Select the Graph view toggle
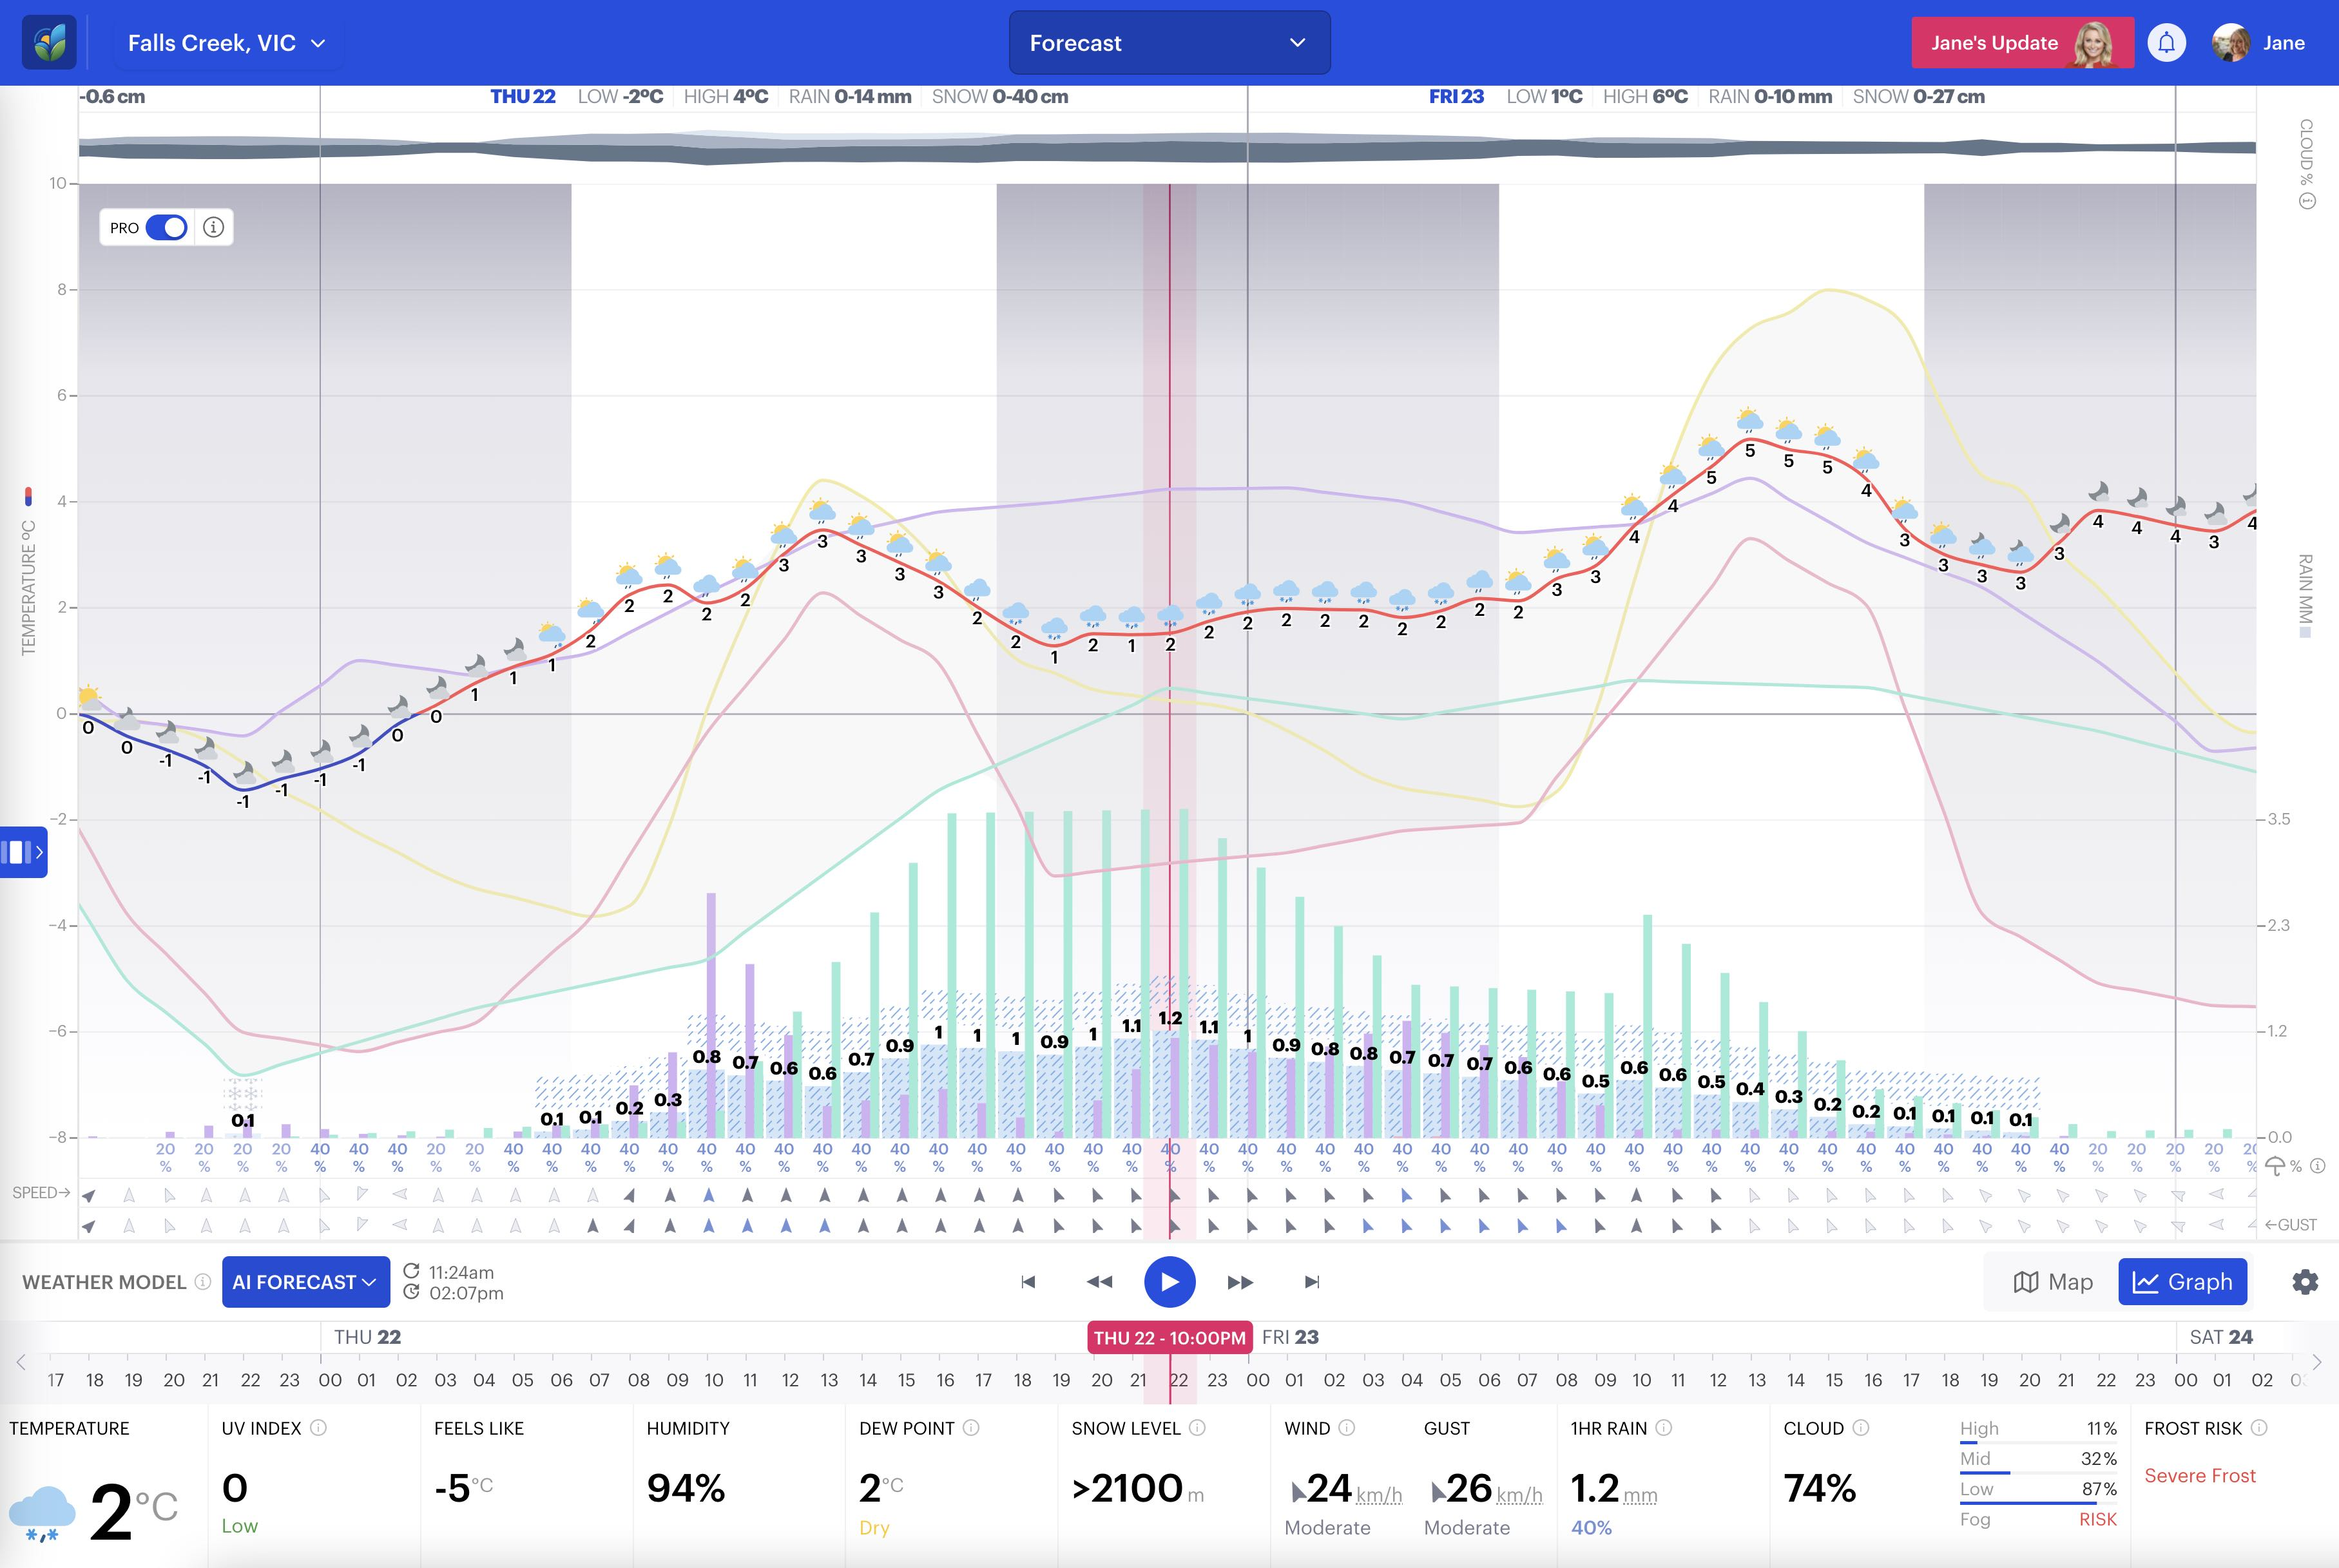Image resolution: width=2339 pixels, height=1568 pixels. [2182, 1282]
